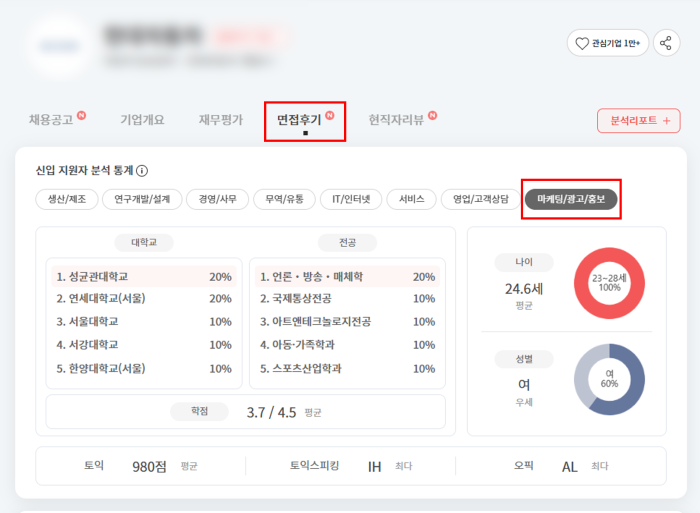Select the 서비스 filter chip
This screenshot has height=513, width=700.
pyautogui.click(x=411, y=199)
